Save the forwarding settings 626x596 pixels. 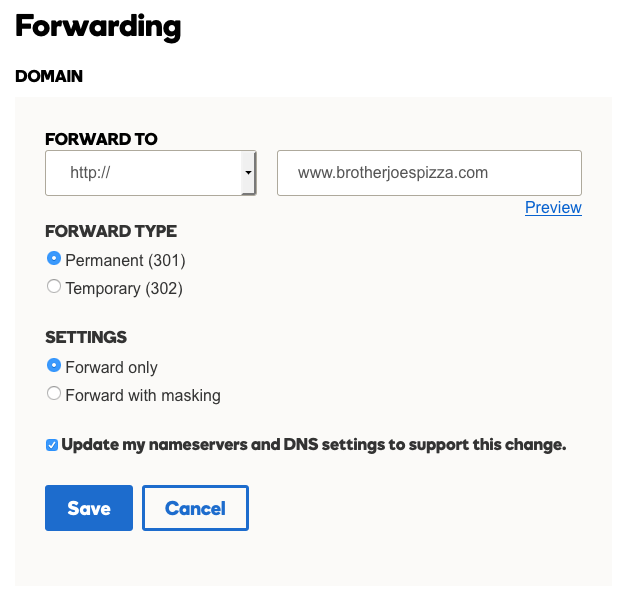coord(89,508)
